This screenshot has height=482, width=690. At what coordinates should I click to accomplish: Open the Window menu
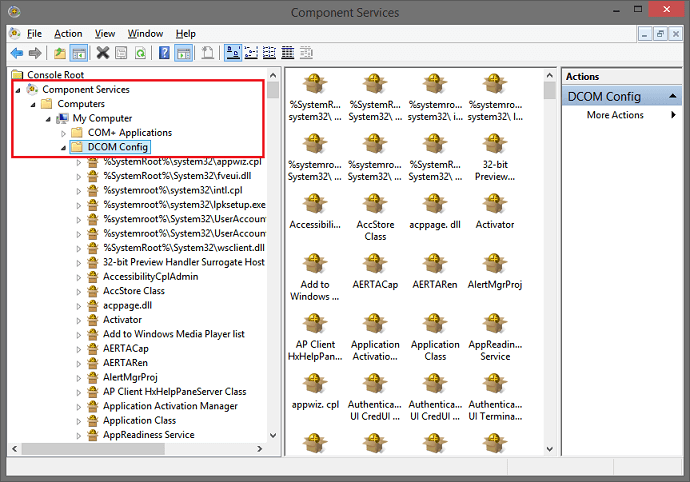(x=145, y=33)
